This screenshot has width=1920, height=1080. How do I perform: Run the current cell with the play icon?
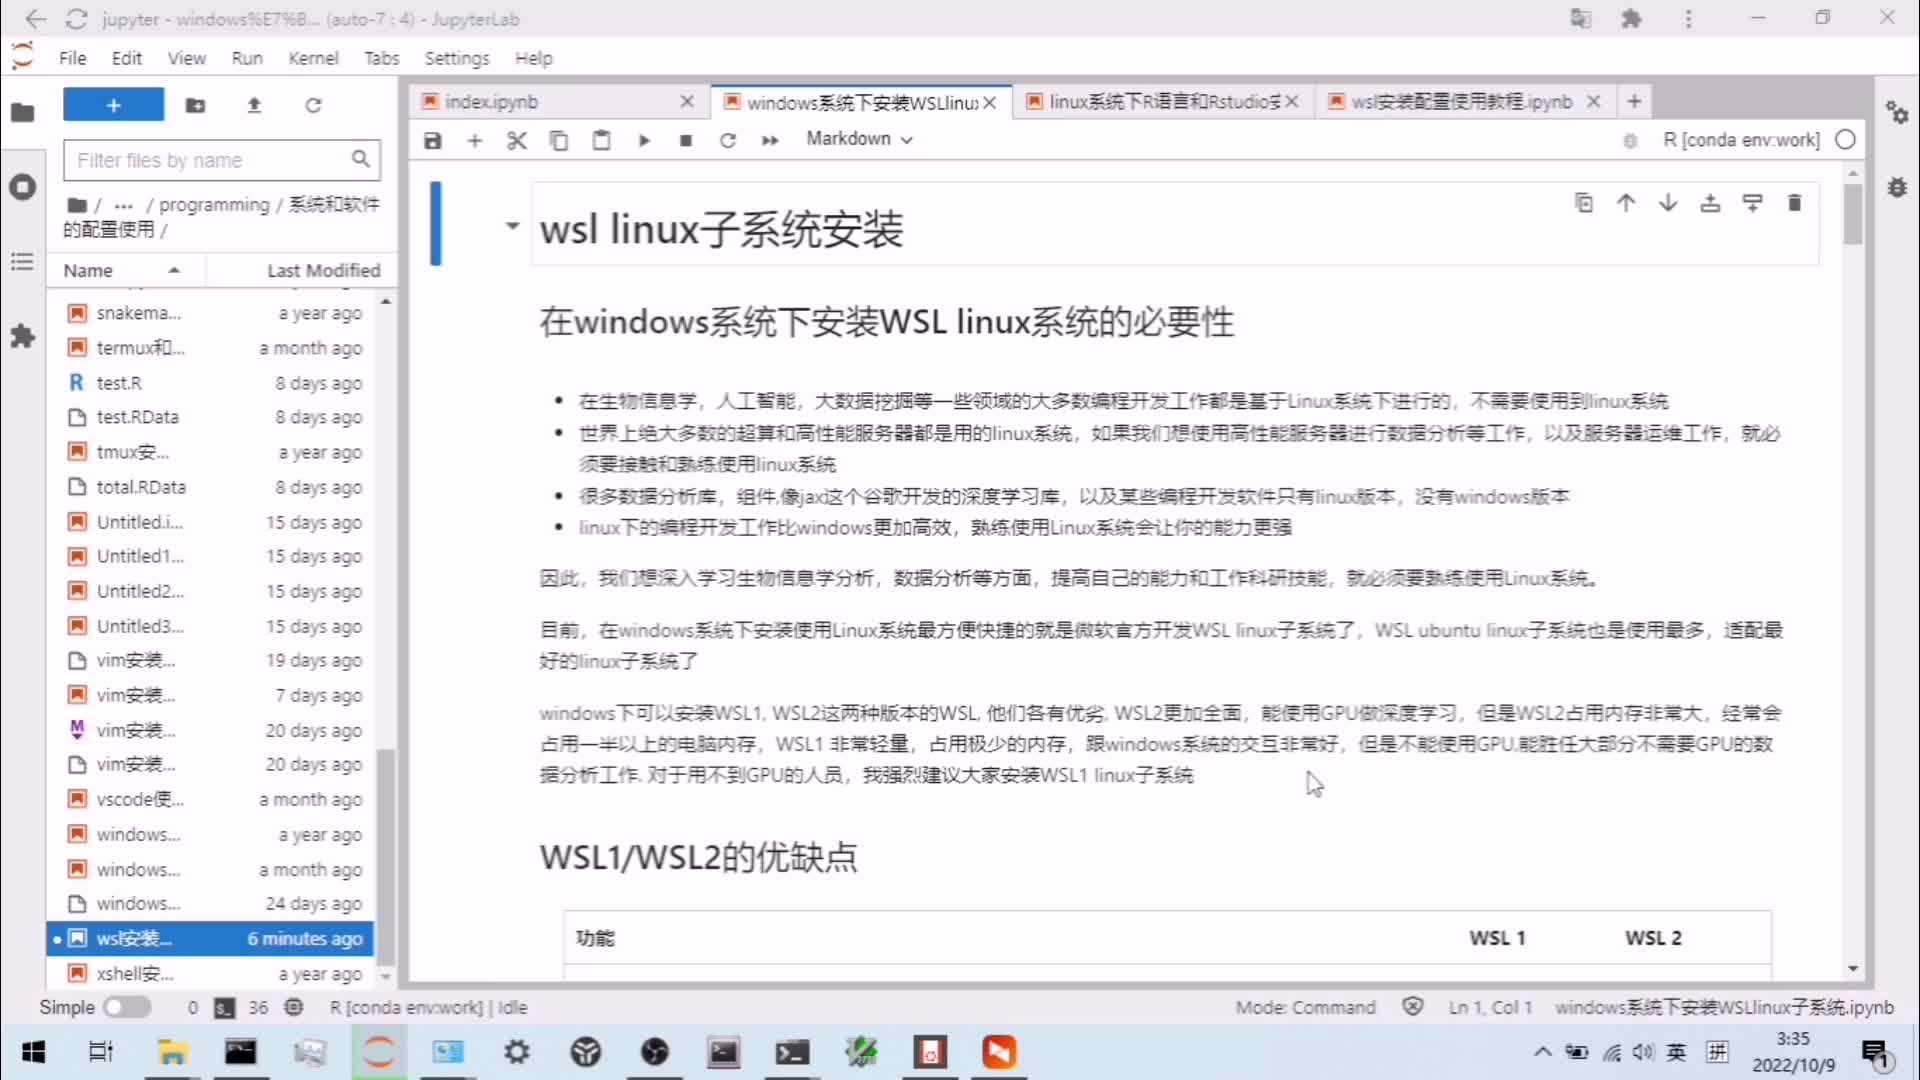[x=644, y=140]
